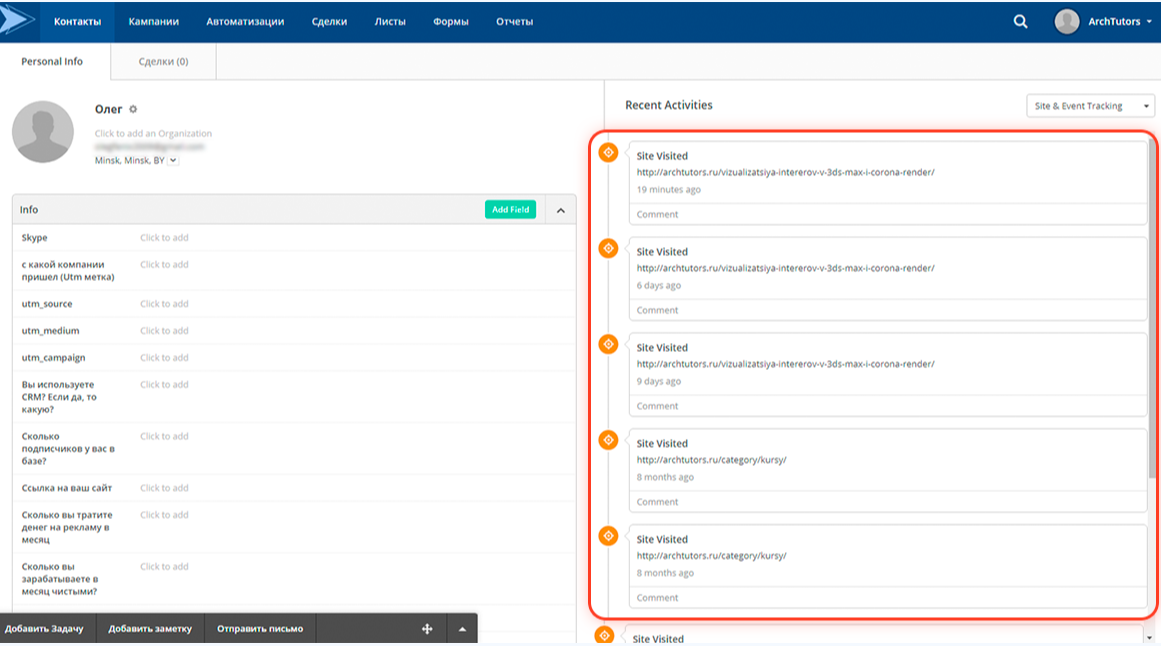1161x646 pixels.
Task: Click the orange tracking icon on first Site Visited
Action: (x=607, y=151)
